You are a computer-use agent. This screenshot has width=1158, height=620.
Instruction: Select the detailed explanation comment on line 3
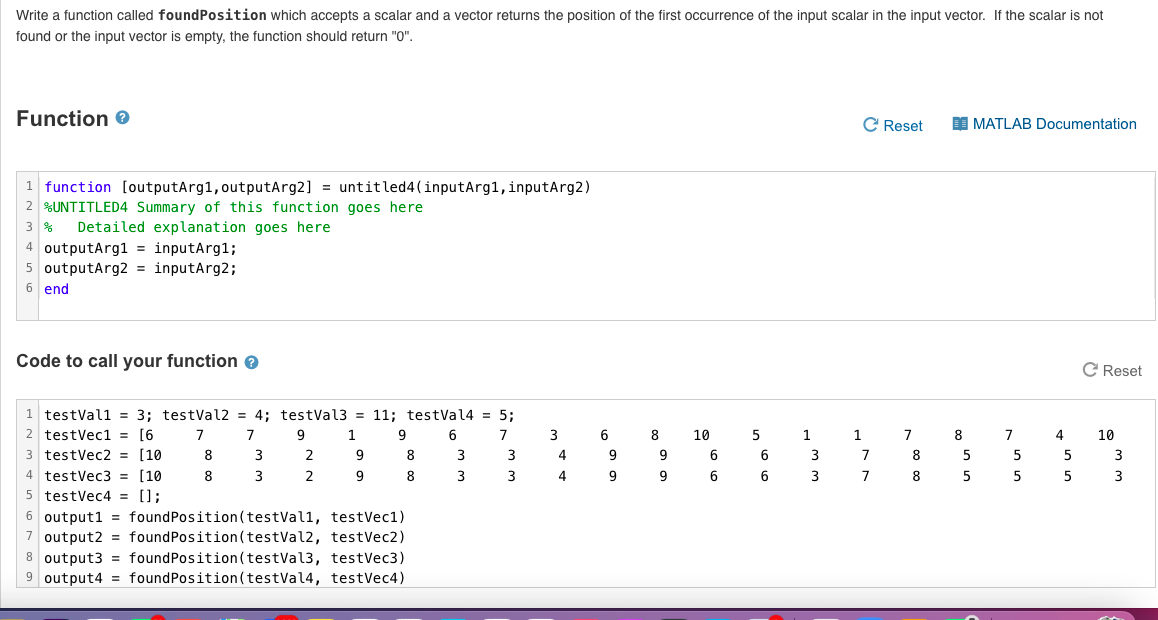pos(188,227)
